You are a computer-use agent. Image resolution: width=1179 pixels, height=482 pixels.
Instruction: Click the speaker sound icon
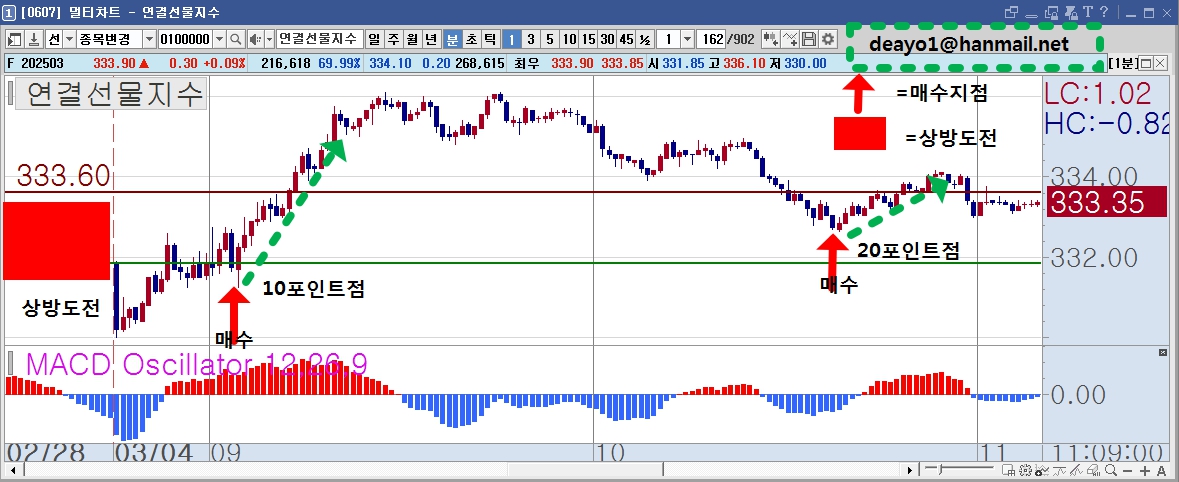click(256, 39)
